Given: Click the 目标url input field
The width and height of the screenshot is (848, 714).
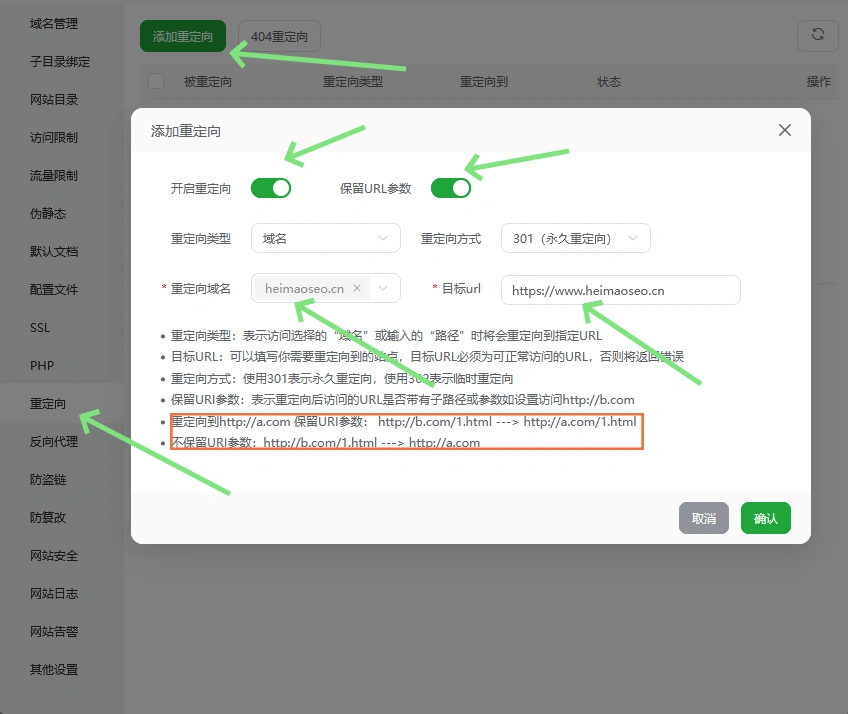Looking at the screenshot, I should coord(620,290).
